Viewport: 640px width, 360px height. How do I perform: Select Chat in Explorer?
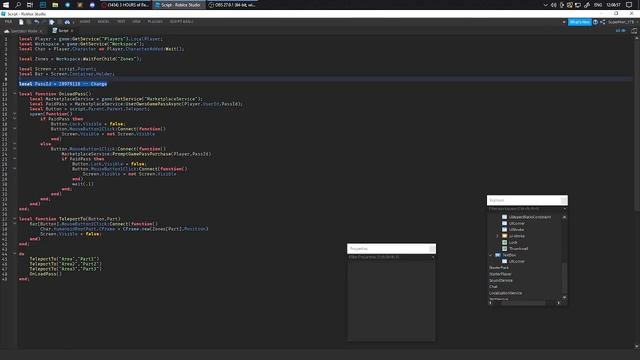[493, 287]
